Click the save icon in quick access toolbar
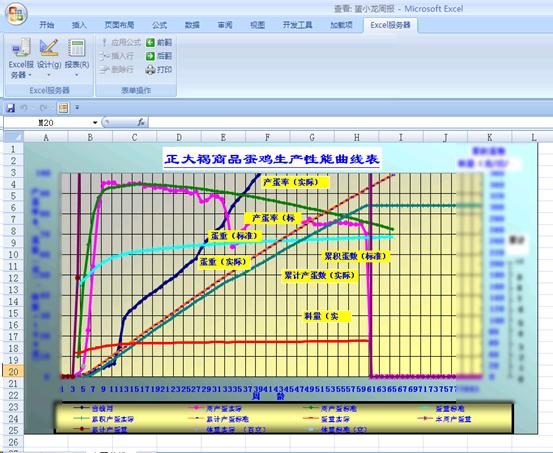Viewport: 553px width, 453px height. (11, 108)
